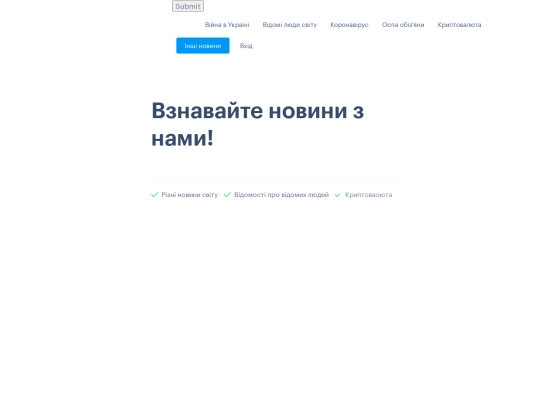
Task: Click the Submit button
Action: pyautogui.click(x=188, y=6)
